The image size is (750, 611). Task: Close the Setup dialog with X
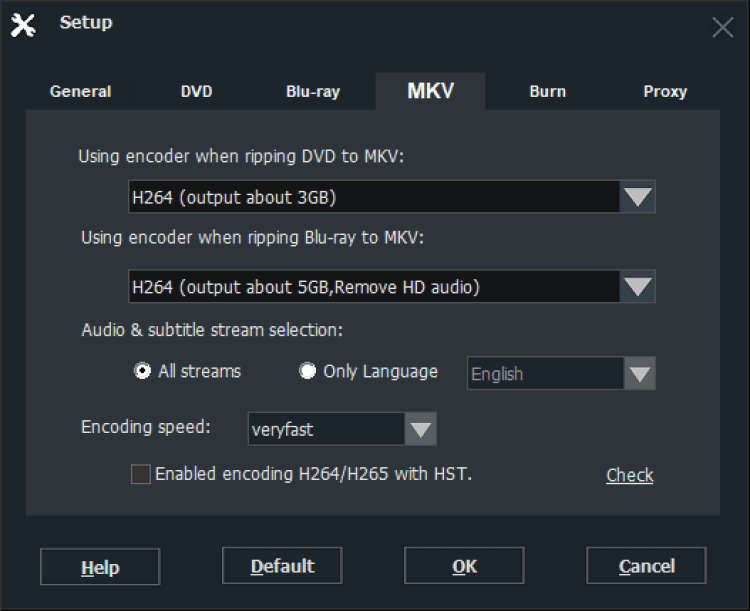[x=722, y=28]
